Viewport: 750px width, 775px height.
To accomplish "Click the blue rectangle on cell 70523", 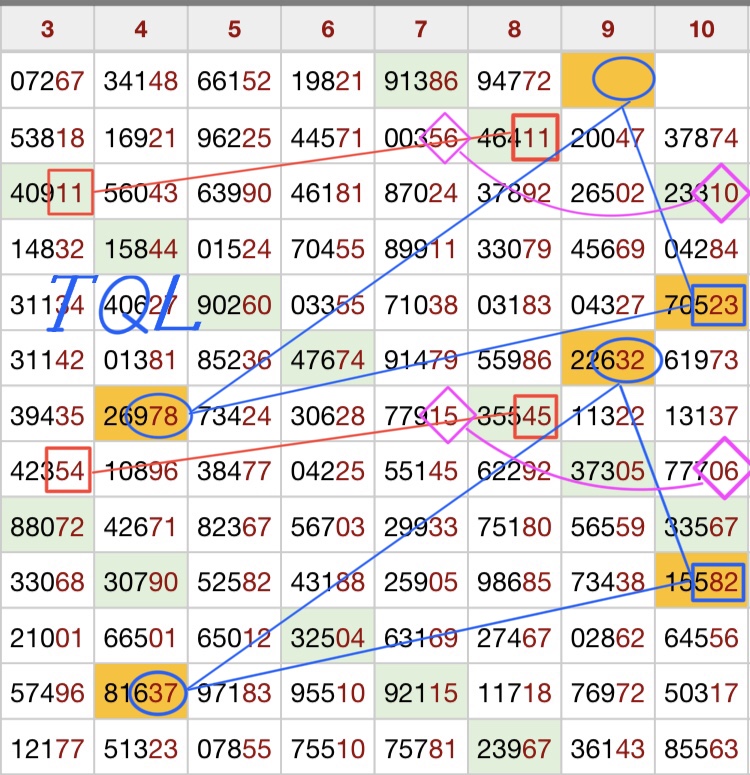I will click(x=720, y=304).
